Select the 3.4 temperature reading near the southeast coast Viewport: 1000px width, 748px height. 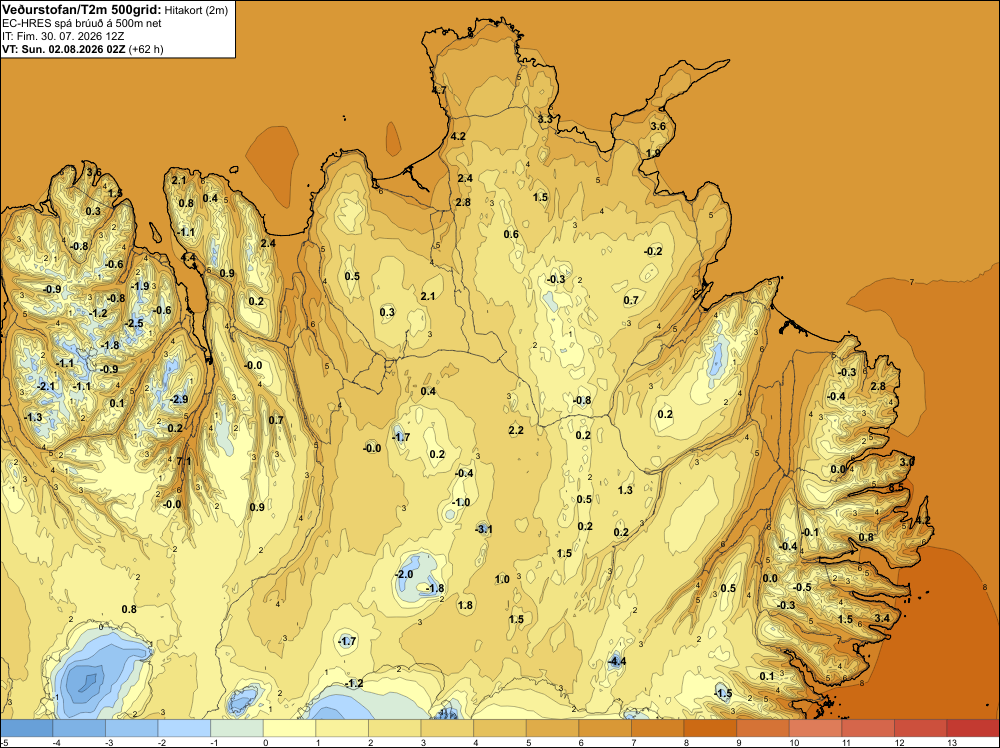882,618
